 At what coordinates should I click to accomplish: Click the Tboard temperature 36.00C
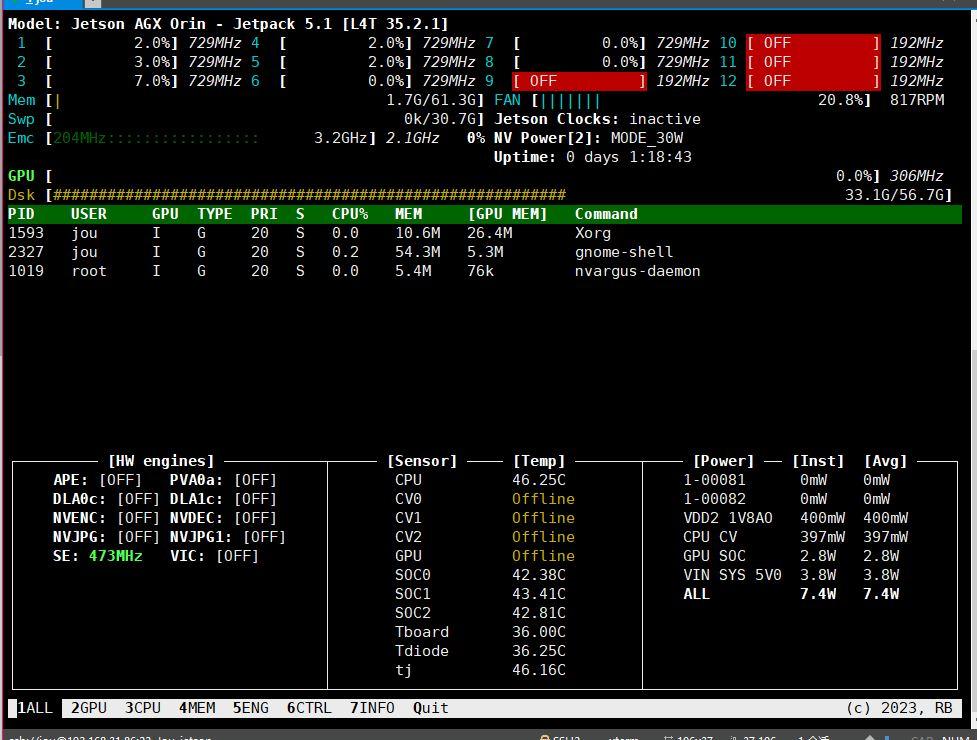539,632
